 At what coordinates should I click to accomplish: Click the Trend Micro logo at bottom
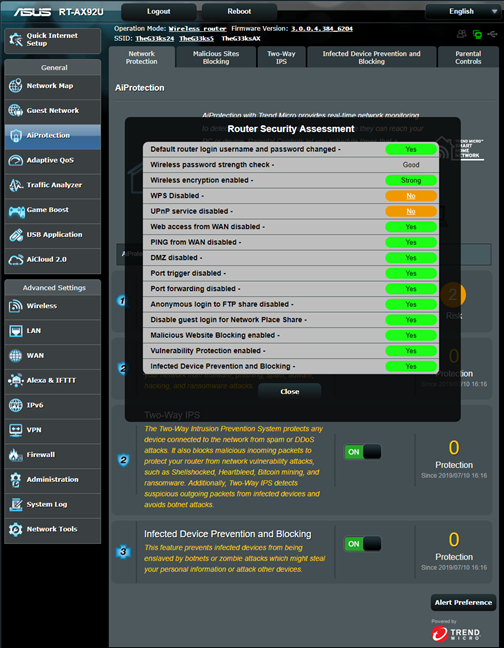[456, 633]
